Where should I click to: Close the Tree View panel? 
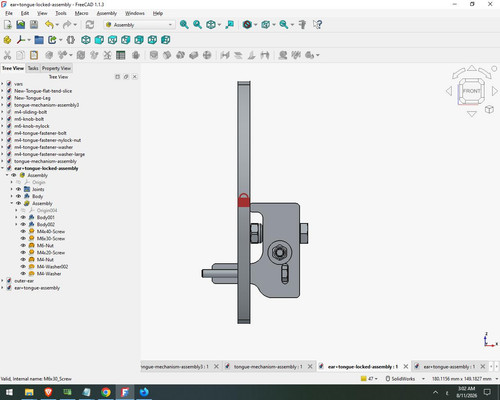pos(135,77)
